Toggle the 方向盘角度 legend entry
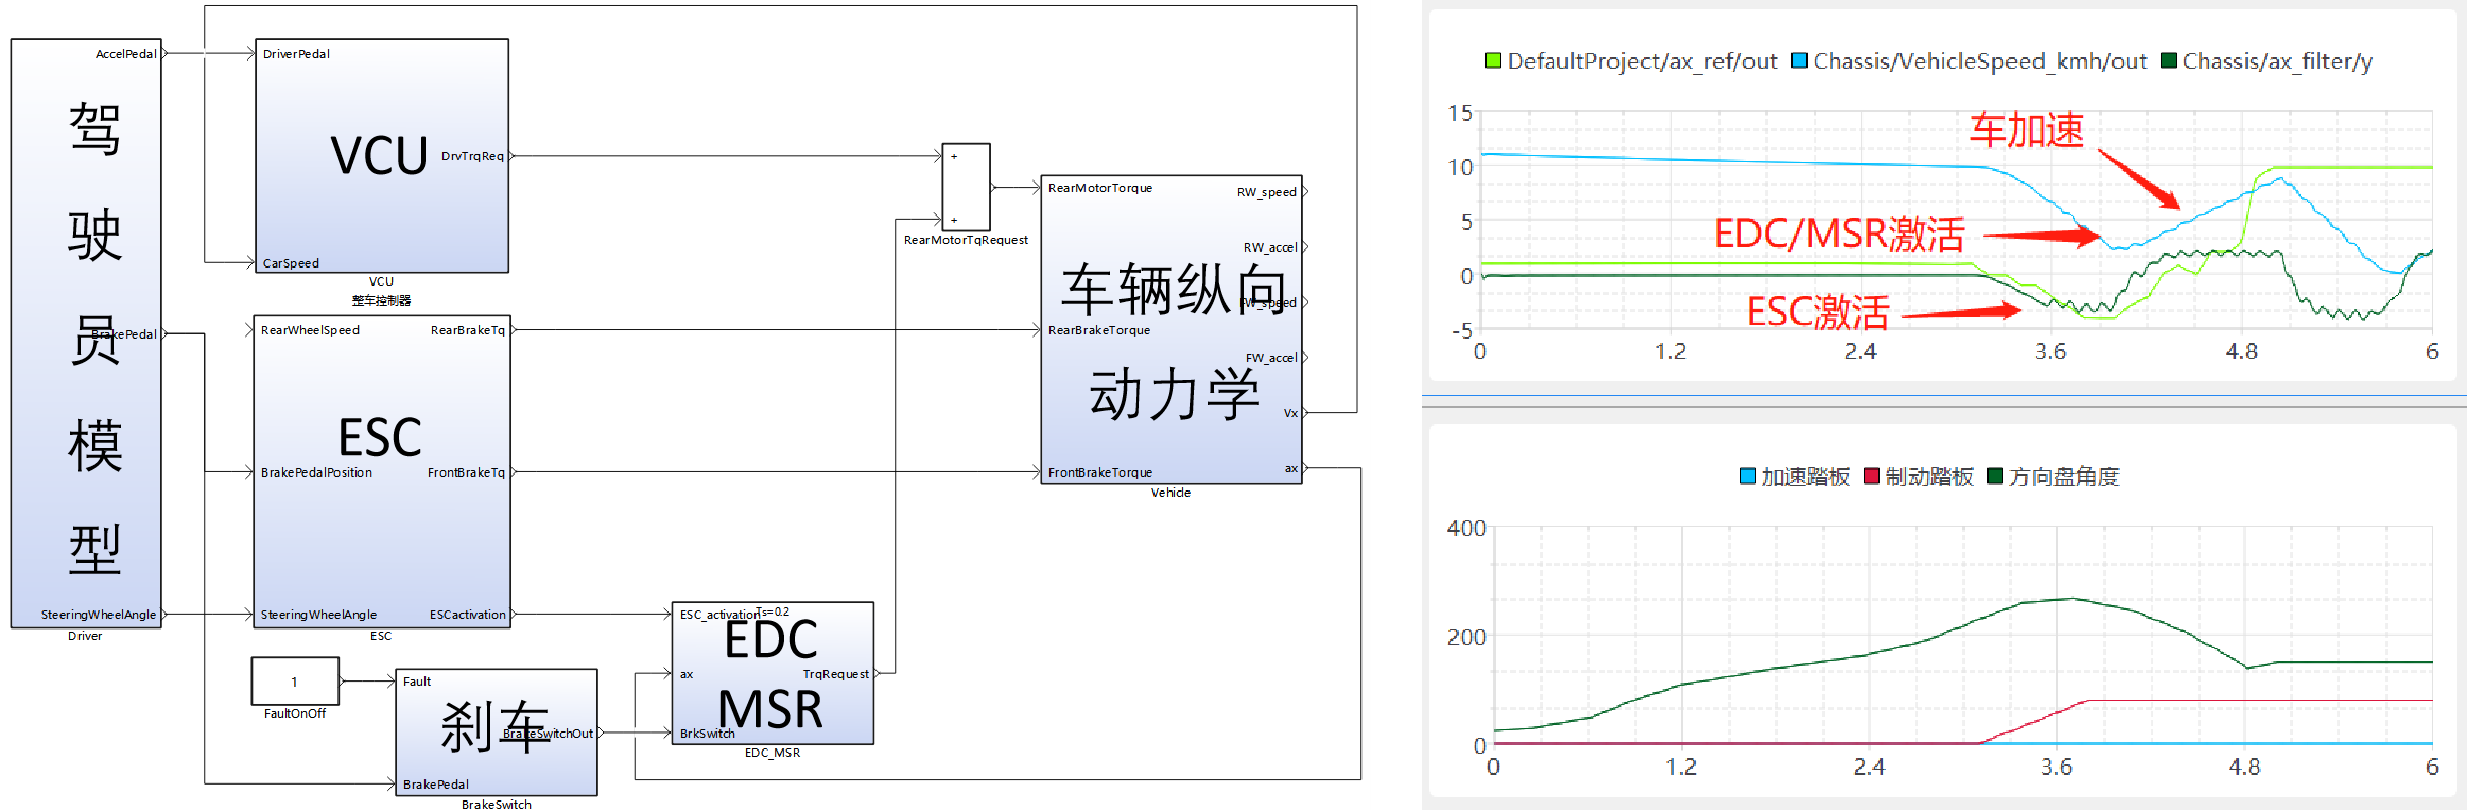This screenshot has width=2468, height=810. (2054, 476)
